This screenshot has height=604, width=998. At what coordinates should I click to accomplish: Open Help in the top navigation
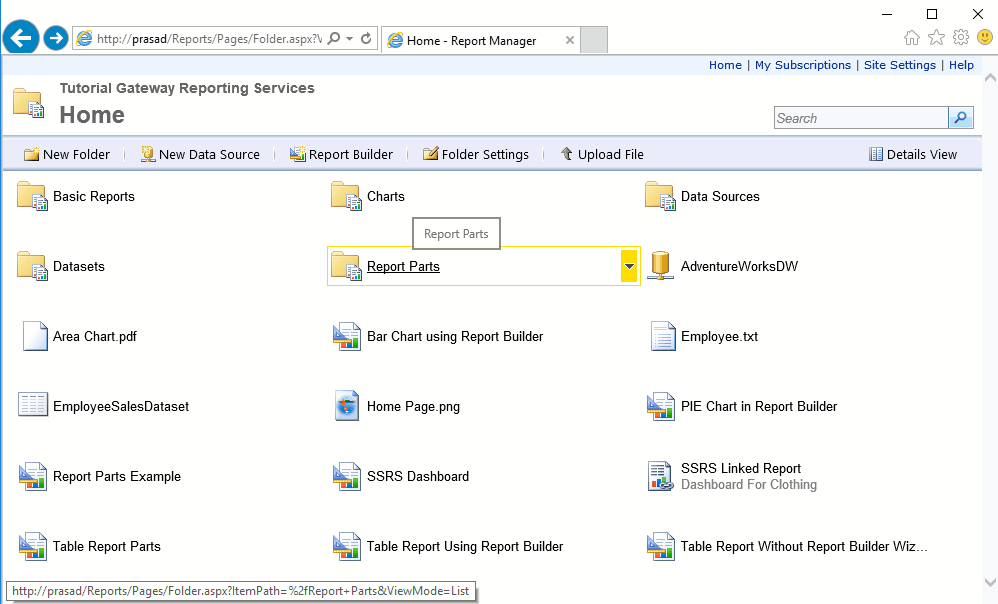click(961, 65)
